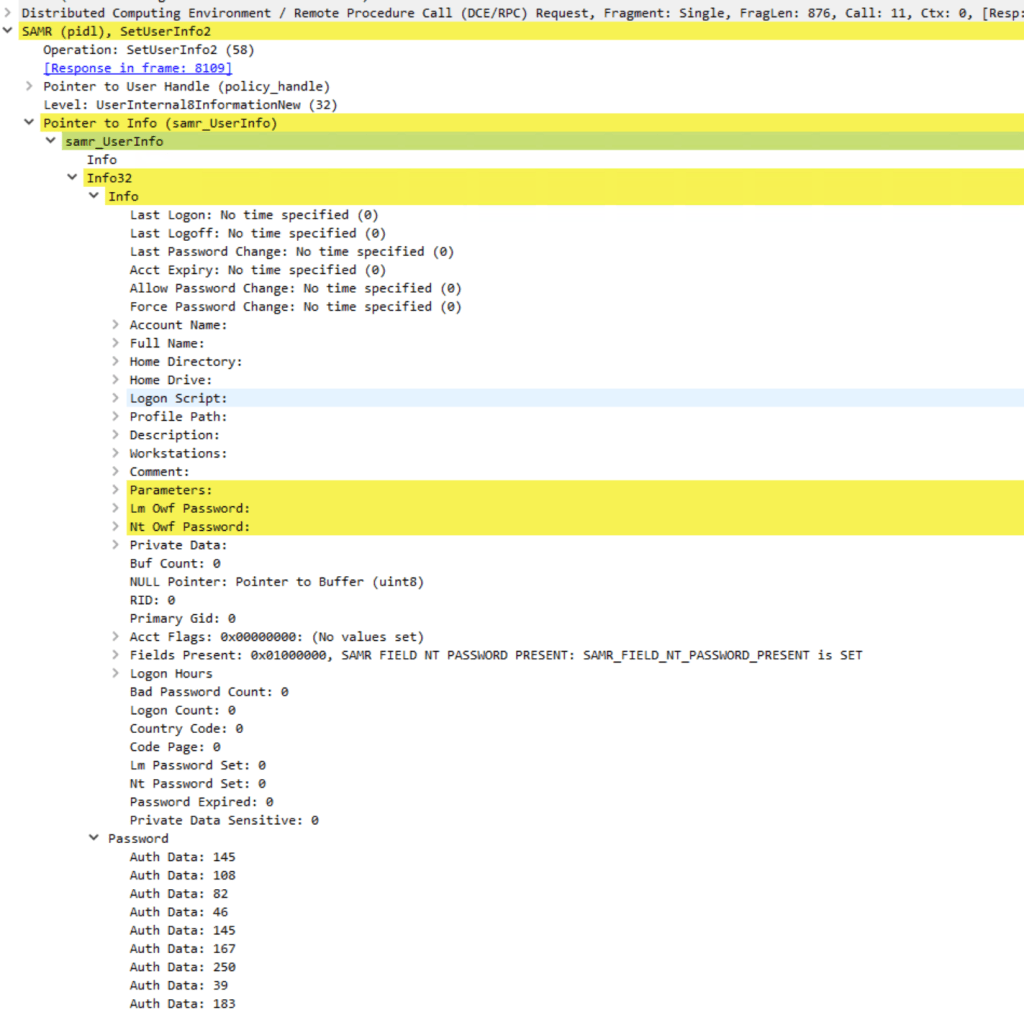The image size is (1024, 1012).
Task: Collapse the Info32 node
Action: coord(72,178)
